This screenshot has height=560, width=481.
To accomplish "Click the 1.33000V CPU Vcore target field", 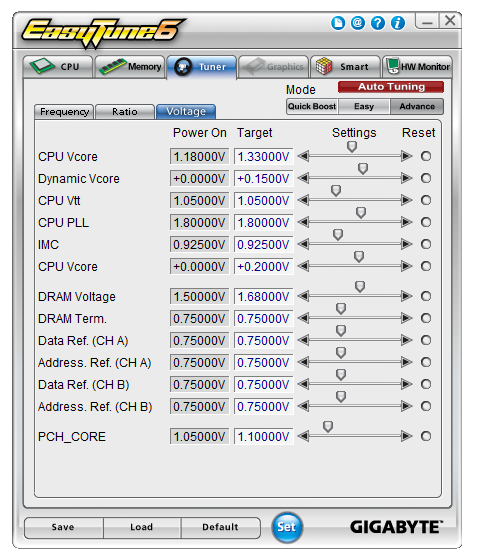I will tap(264, 156).
